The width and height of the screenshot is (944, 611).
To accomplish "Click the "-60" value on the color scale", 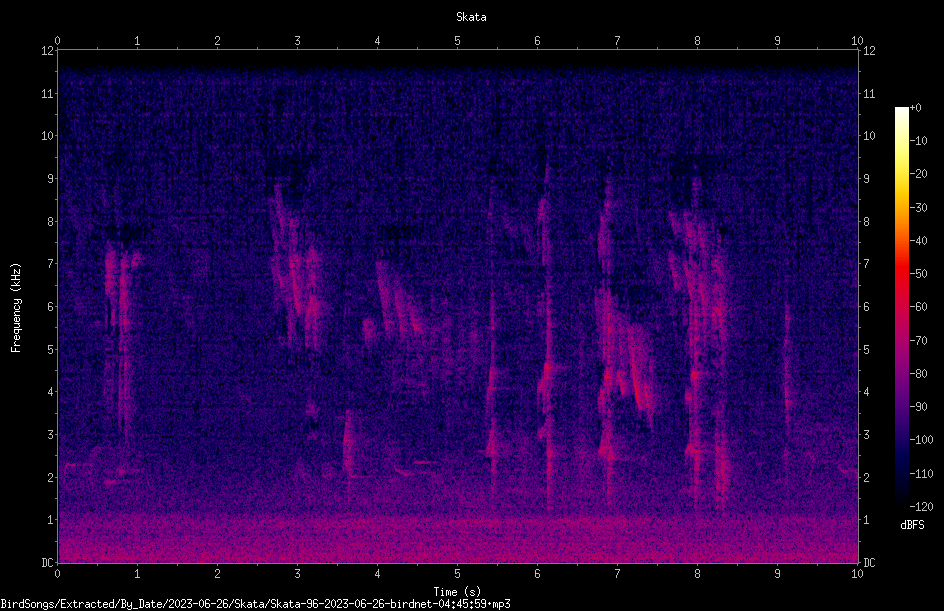I will click(918, 307).
